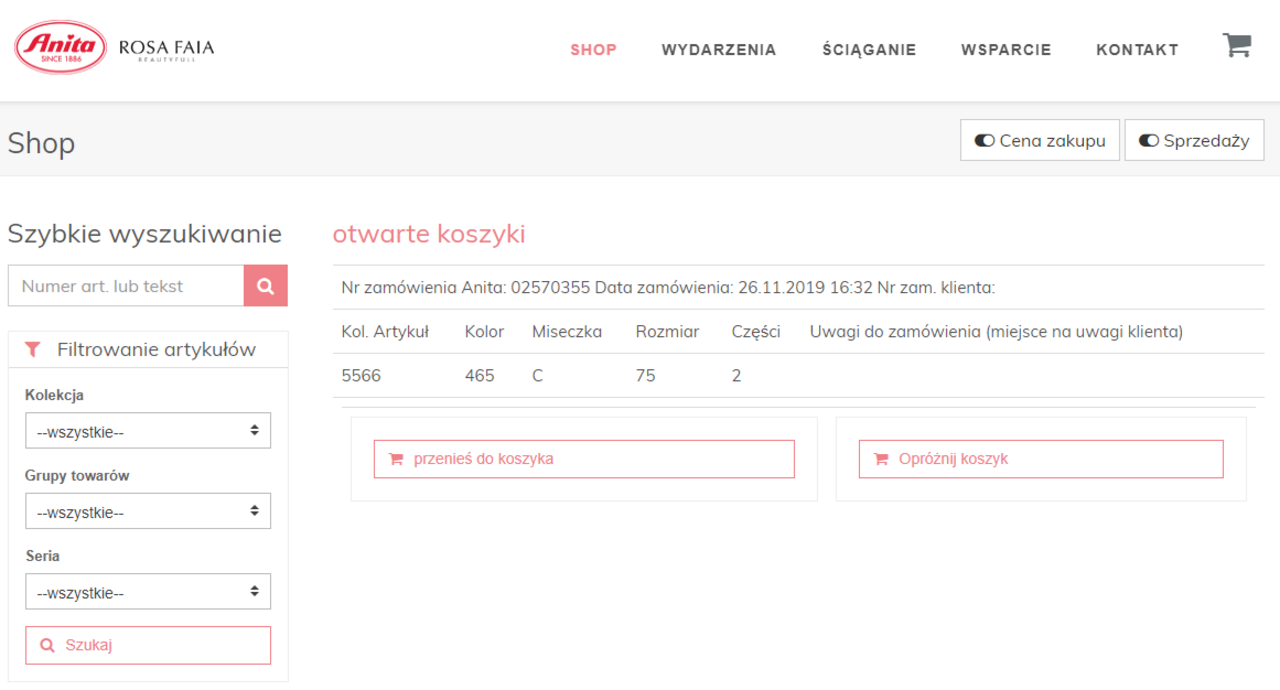1280x690 pixels.
Task: Open the Seria dropdown
Action: (148, 592)
